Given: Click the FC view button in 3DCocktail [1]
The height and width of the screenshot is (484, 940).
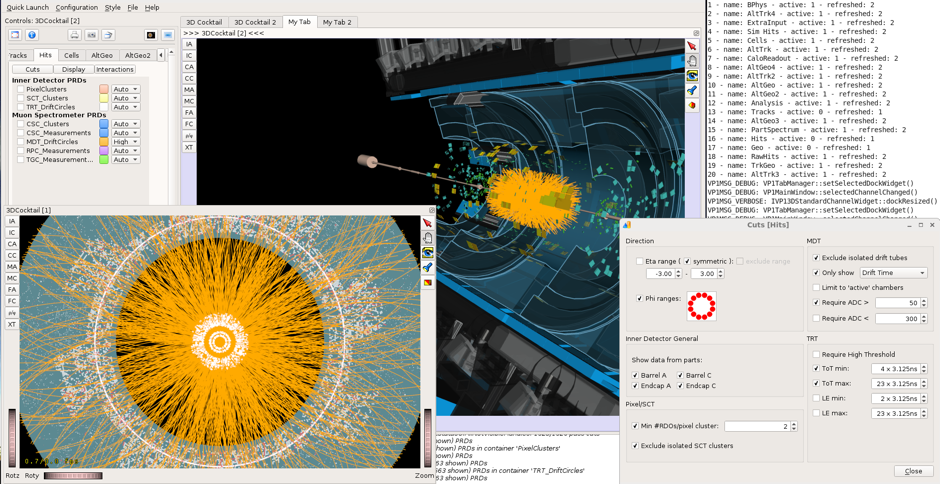Looking at the screenshot, I should [x=12, y=301].
